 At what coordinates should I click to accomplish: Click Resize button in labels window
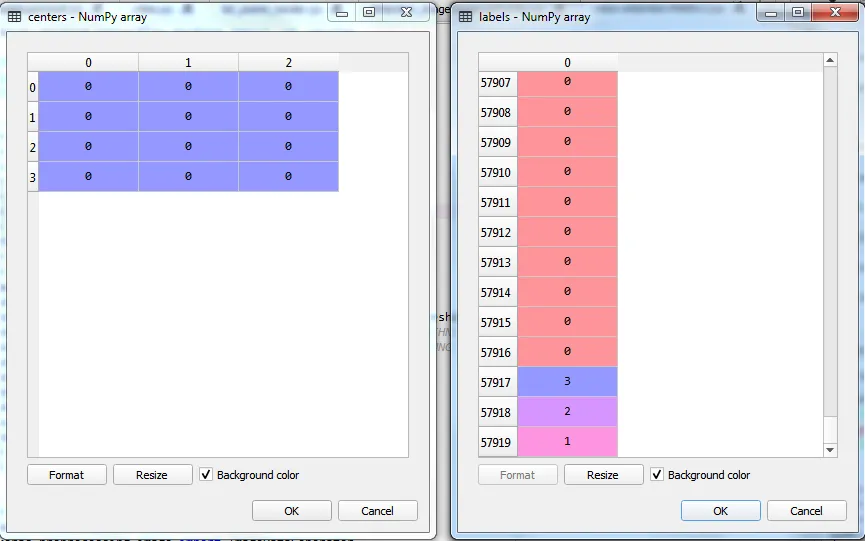click(x=603, y=475)
